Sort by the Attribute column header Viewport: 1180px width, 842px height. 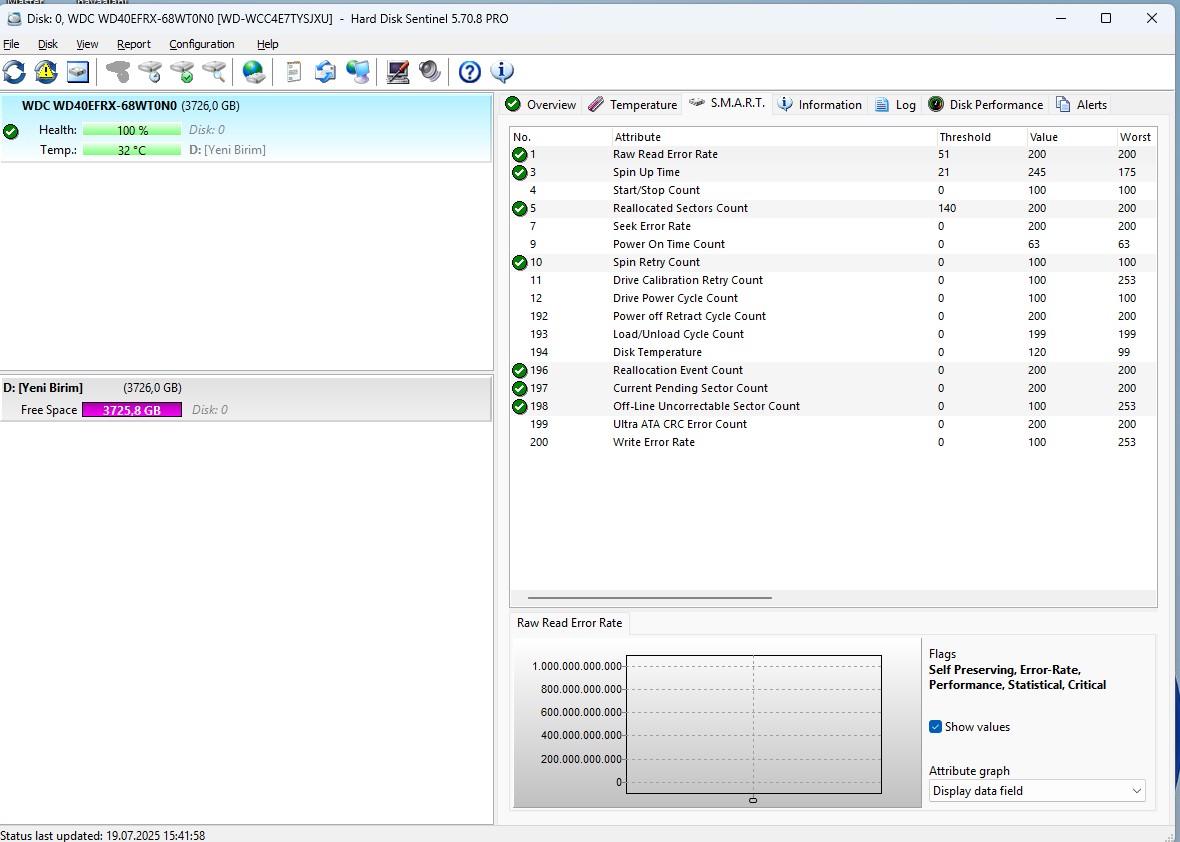(x=774, y=137)
